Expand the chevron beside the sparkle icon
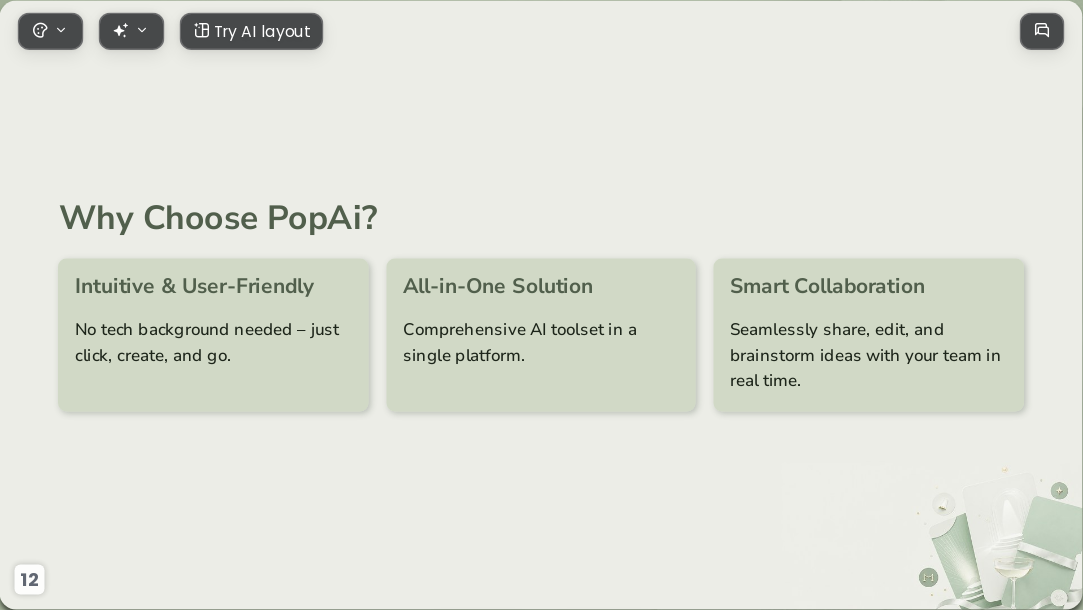The image size is (1083, 611). coord(142,30)
